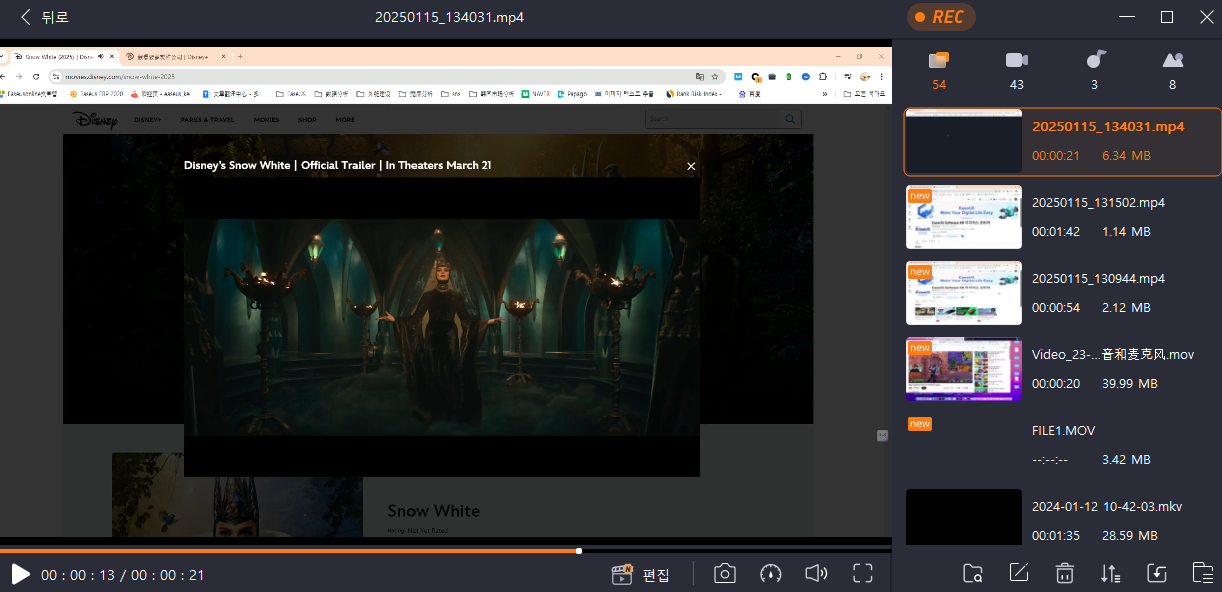This screenshot has height=592, width=1222.
Task: Click the REC record button
Action: pos(940,17)
